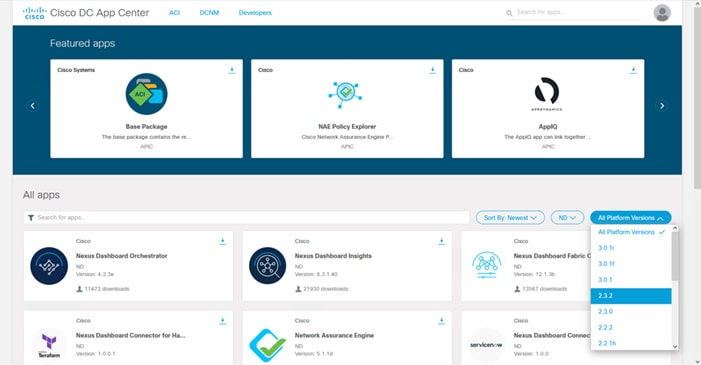Open the ACI tab in header

174,13
